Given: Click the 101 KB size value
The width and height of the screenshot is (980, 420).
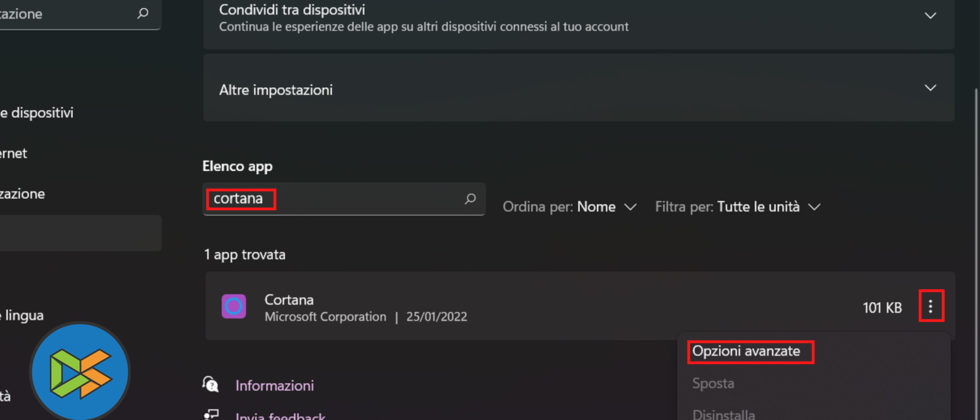Looking at the screenshot, I should pyautogui.click(x=882, y=308).
